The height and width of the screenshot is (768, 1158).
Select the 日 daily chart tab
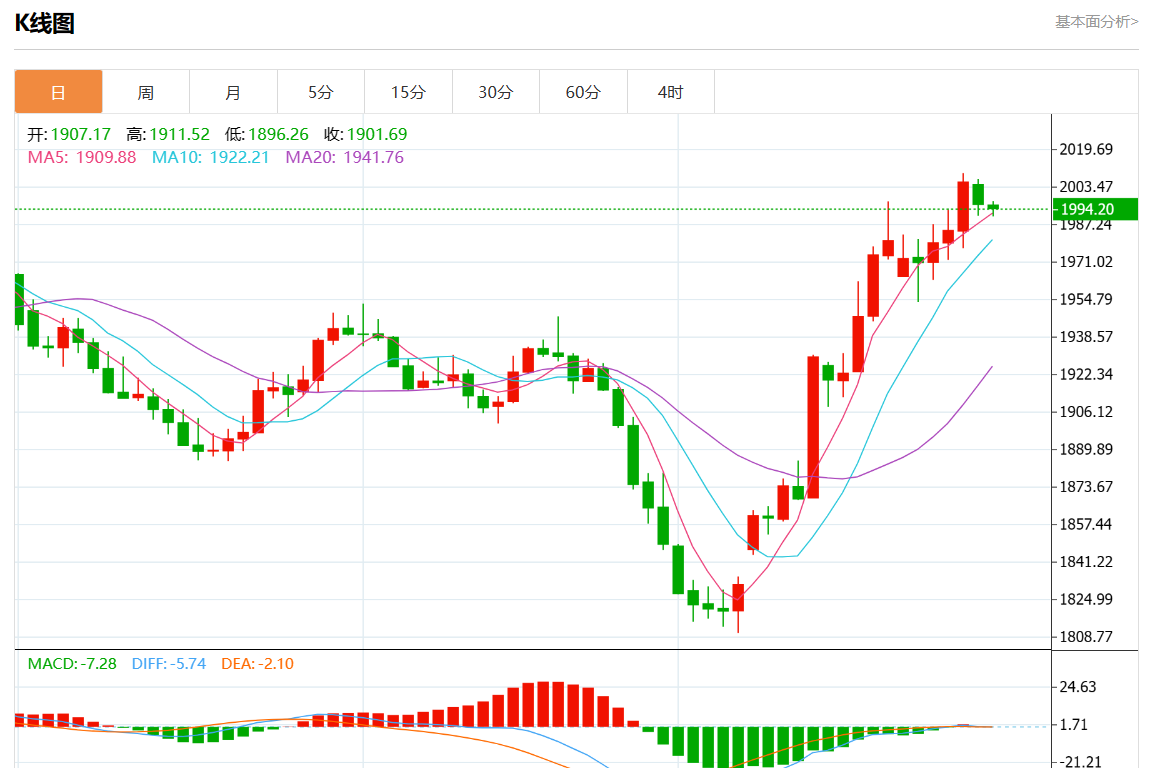click(58, 92)
